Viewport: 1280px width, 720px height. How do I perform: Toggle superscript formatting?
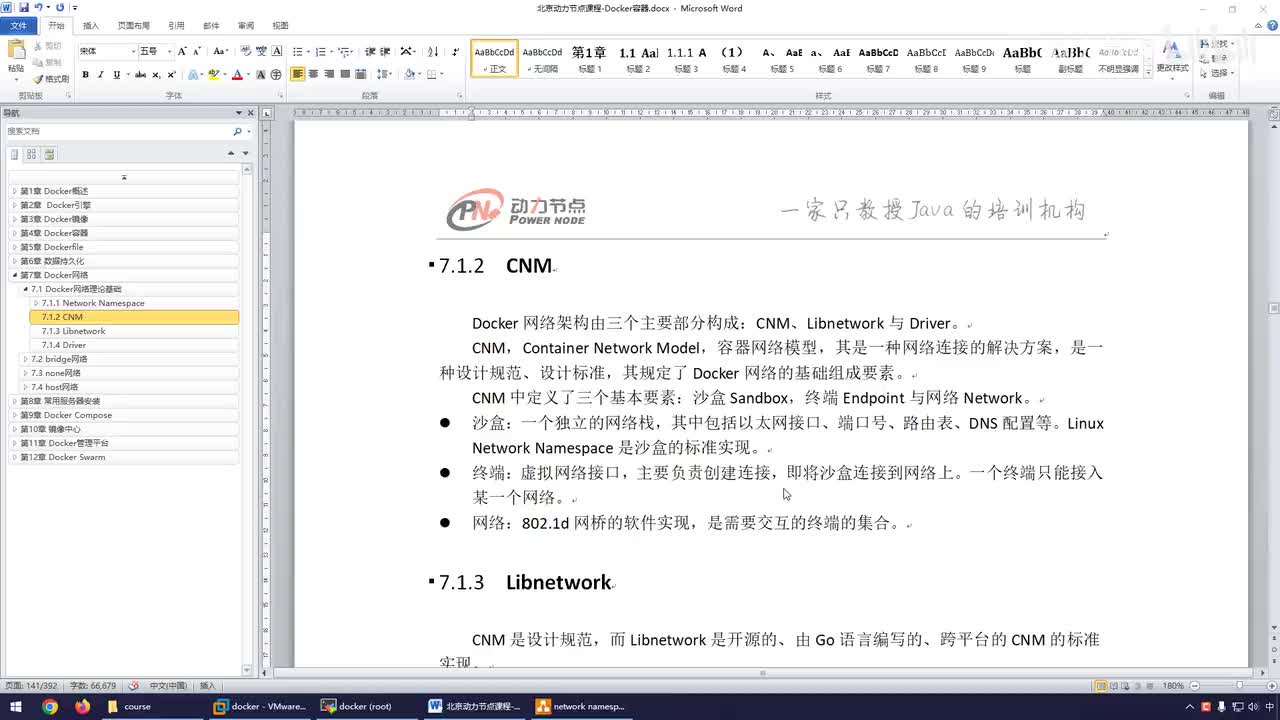tap(172, 75)
